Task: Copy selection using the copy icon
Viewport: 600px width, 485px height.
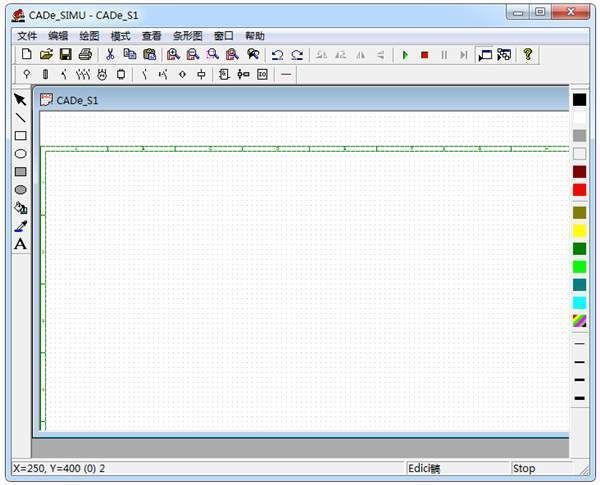Action: [x=130, y=54]
